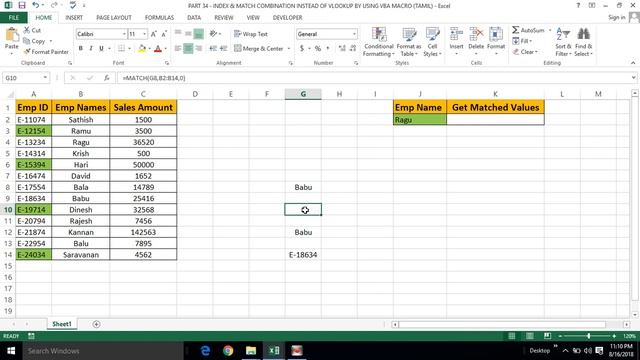This screenshot has height=360, width=640.
Task: Toggle Align Right
Action: (199, 49)
